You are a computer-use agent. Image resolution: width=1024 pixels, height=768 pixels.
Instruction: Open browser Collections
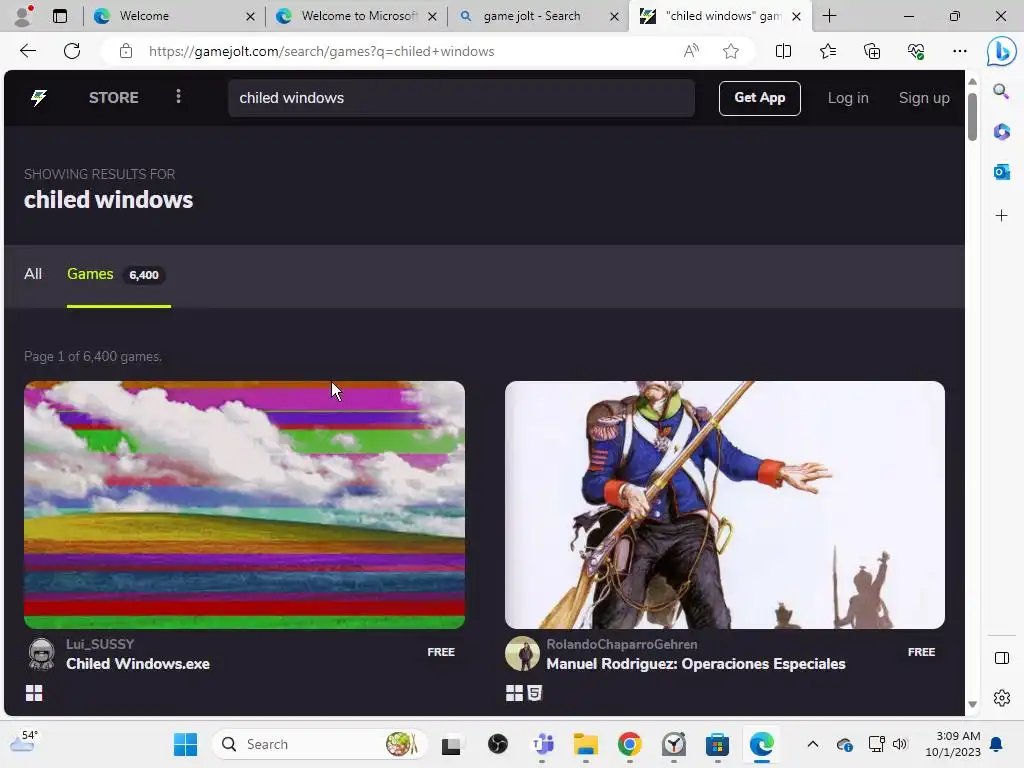click(x=872, y=51)
